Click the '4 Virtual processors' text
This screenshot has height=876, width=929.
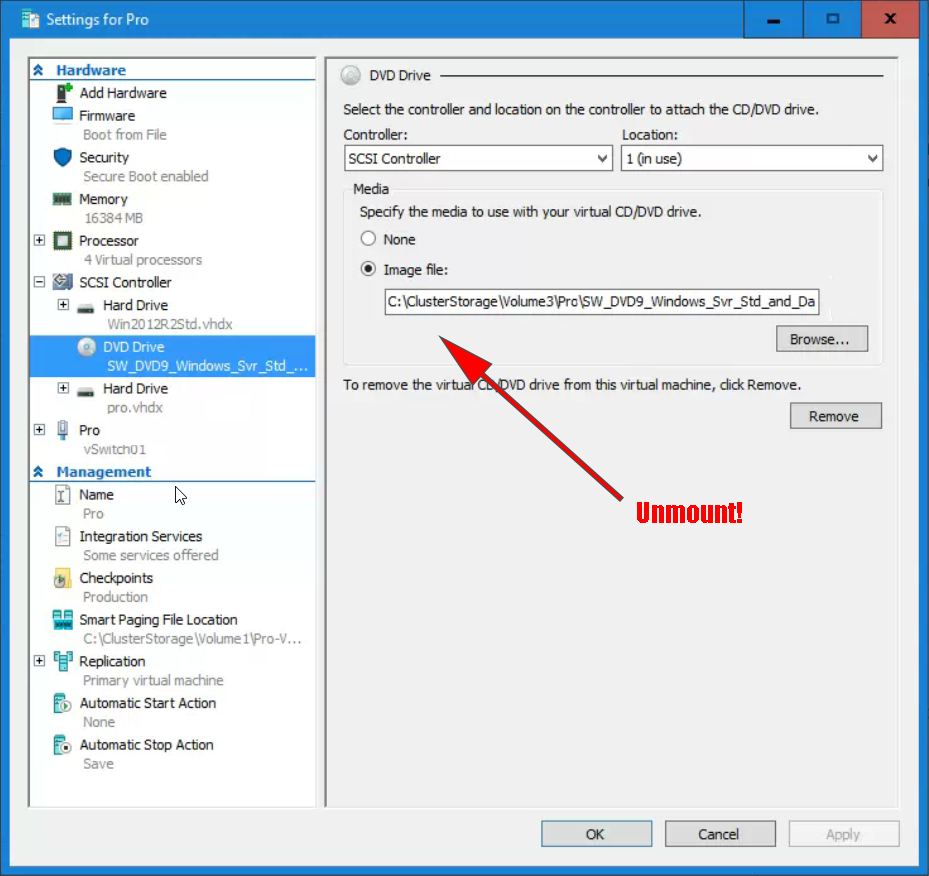pyautogui.click(x=143, y=259)
